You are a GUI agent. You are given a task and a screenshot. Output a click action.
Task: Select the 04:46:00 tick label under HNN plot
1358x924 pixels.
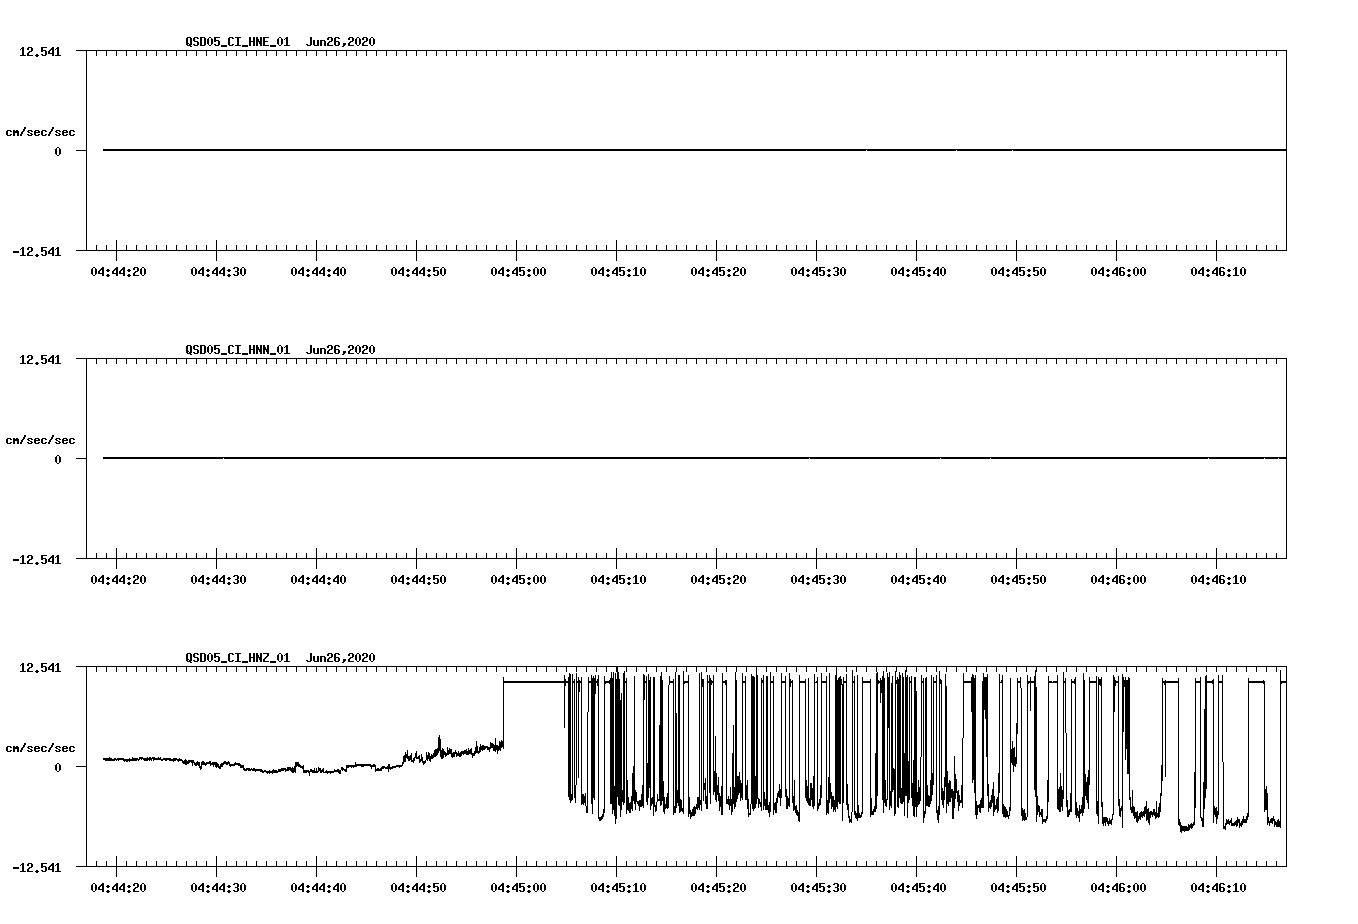tap(1118, 580)
